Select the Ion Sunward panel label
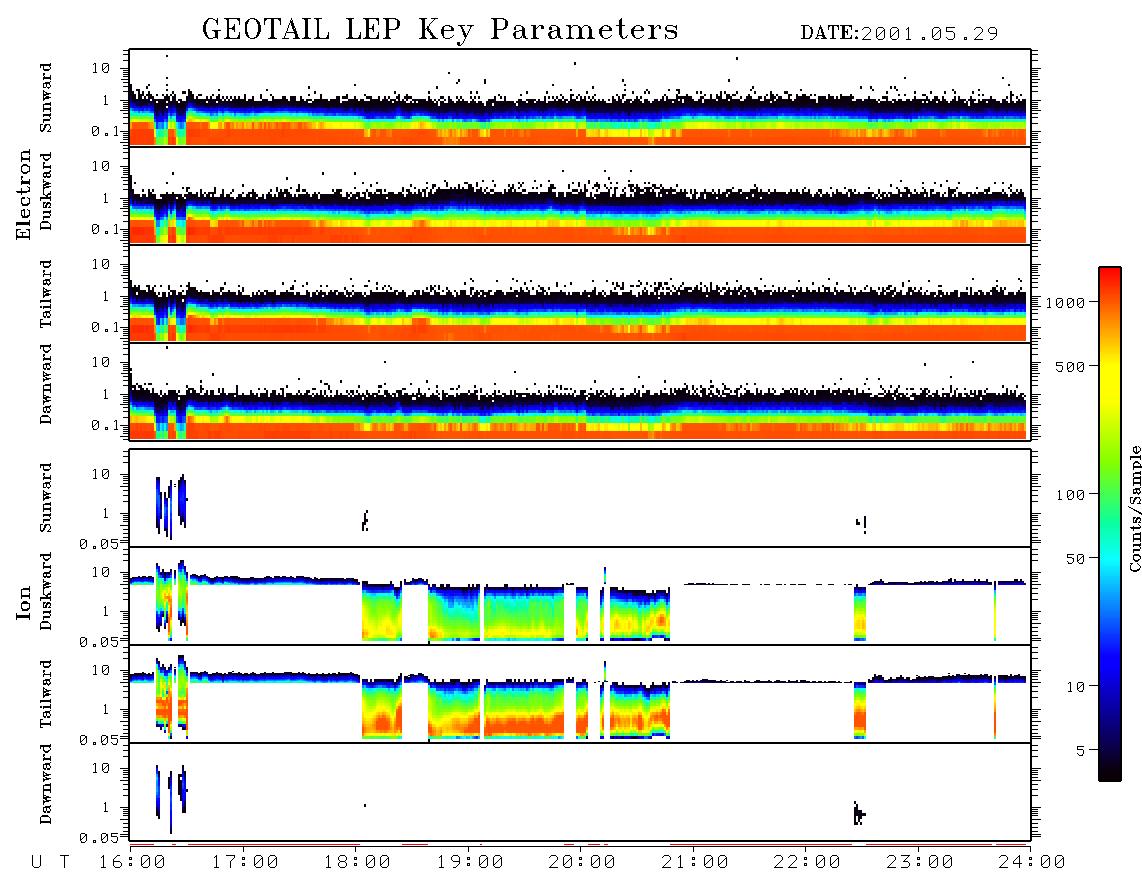The width and height of the screenshot is (1142, 880). point(46,498)
